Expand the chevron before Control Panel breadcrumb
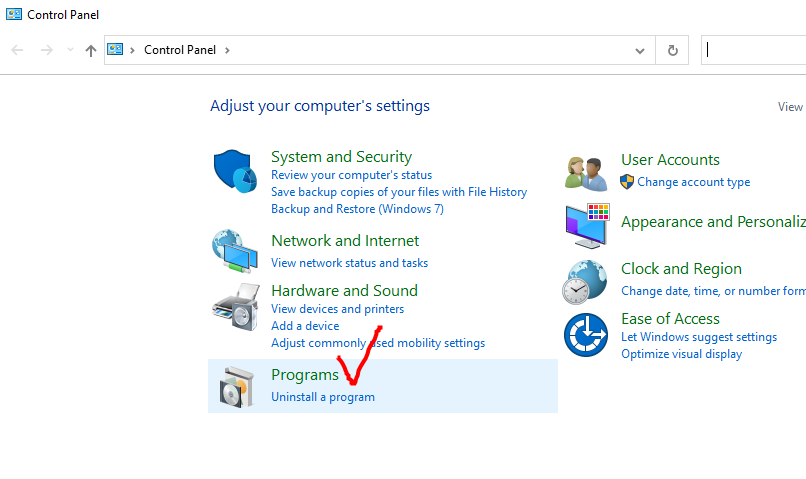This screenshot has height=479, width=806. (x=132, y=50)
